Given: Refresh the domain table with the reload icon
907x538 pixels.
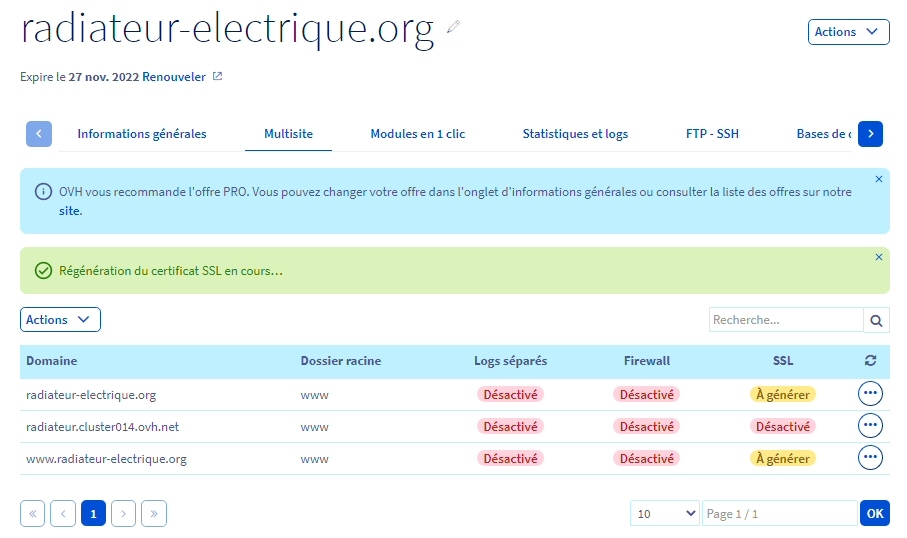Looking at the screenshot, I should tap(870, 361).
